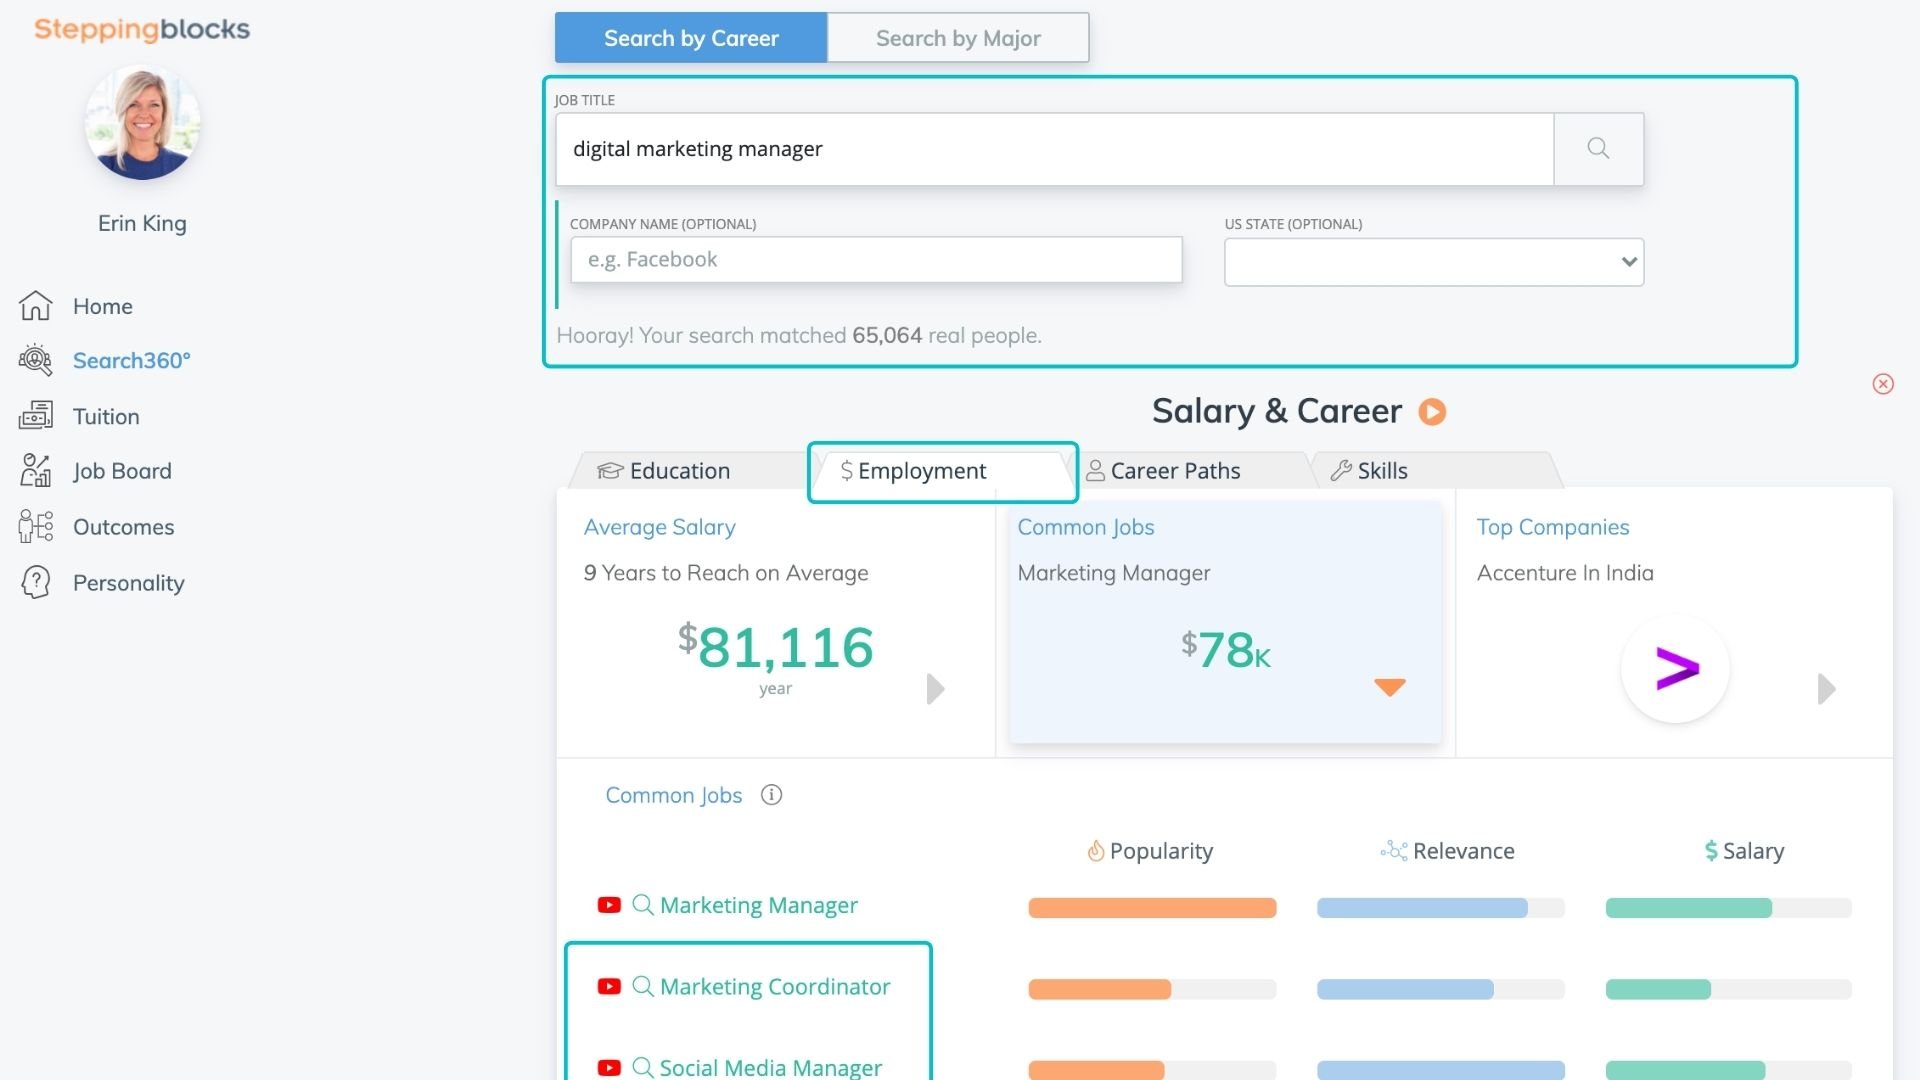Screen dimensions: 1920x1080
Task: Click the Outcomes sidebar icon
Action: 35,527
